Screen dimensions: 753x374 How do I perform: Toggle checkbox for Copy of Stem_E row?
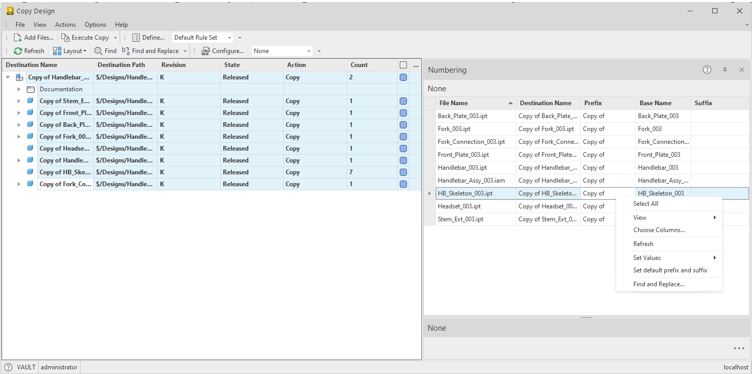coord(403,101)
